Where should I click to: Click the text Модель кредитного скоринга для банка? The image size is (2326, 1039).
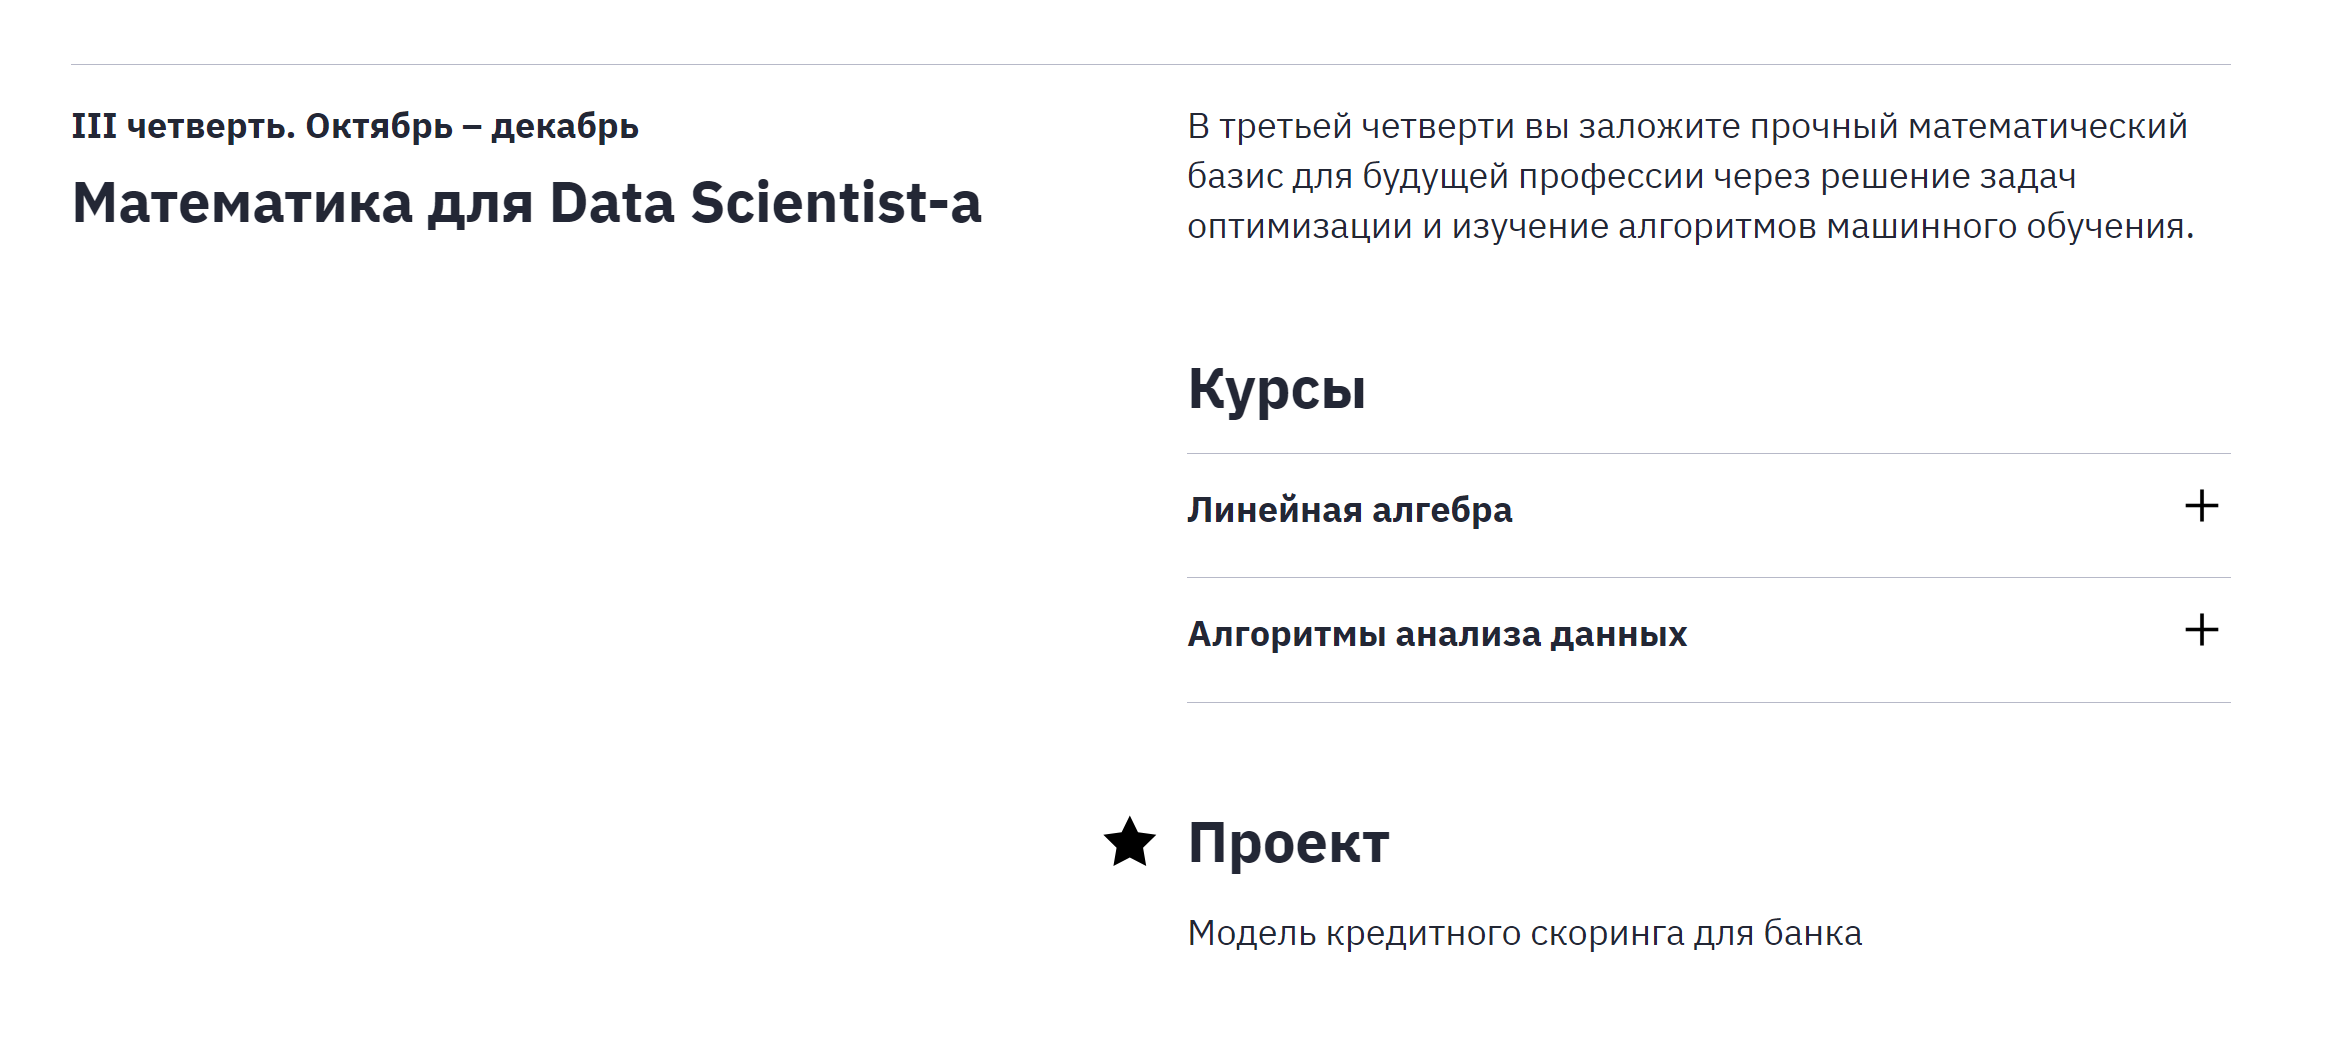click(1524, 933)
